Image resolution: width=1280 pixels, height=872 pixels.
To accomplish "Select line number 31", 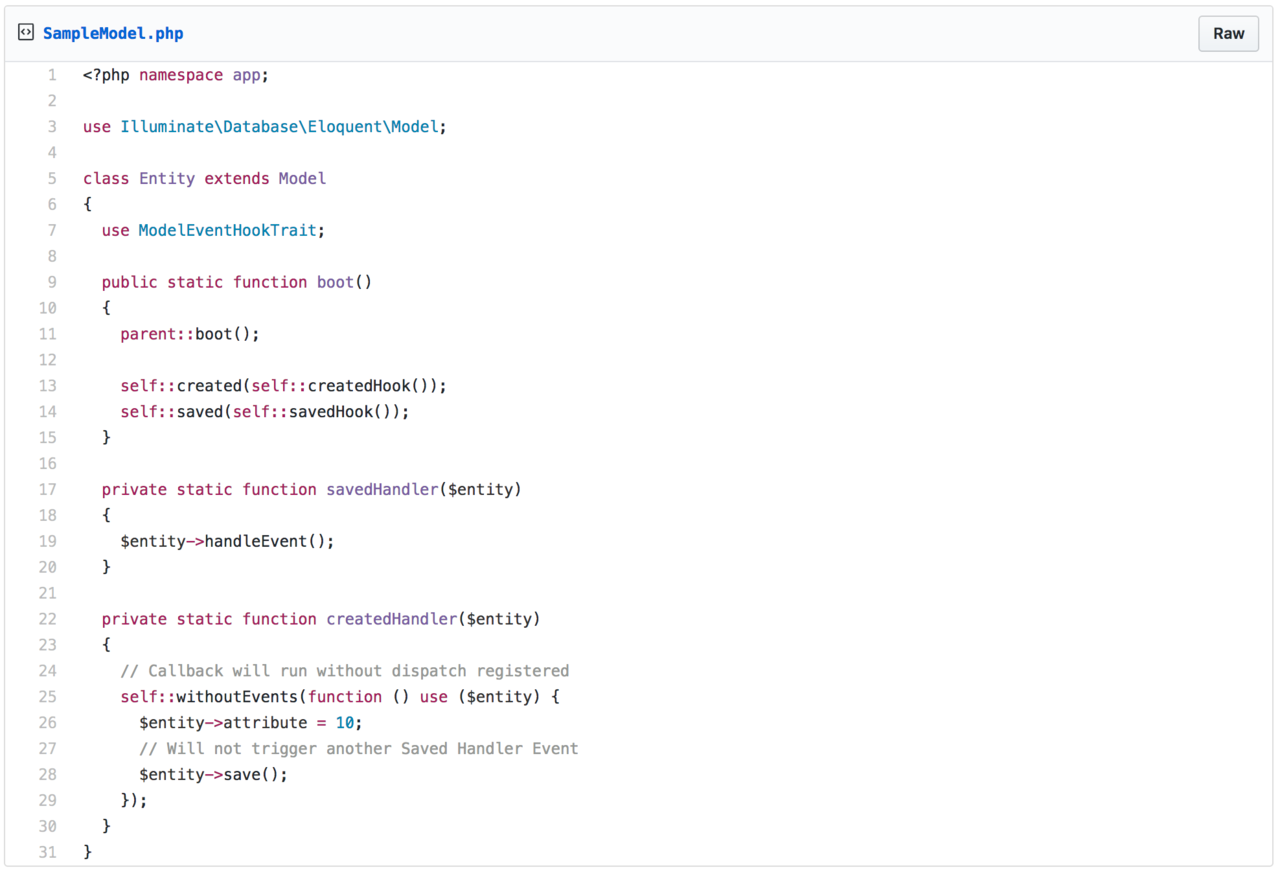I will pos(48,853).
